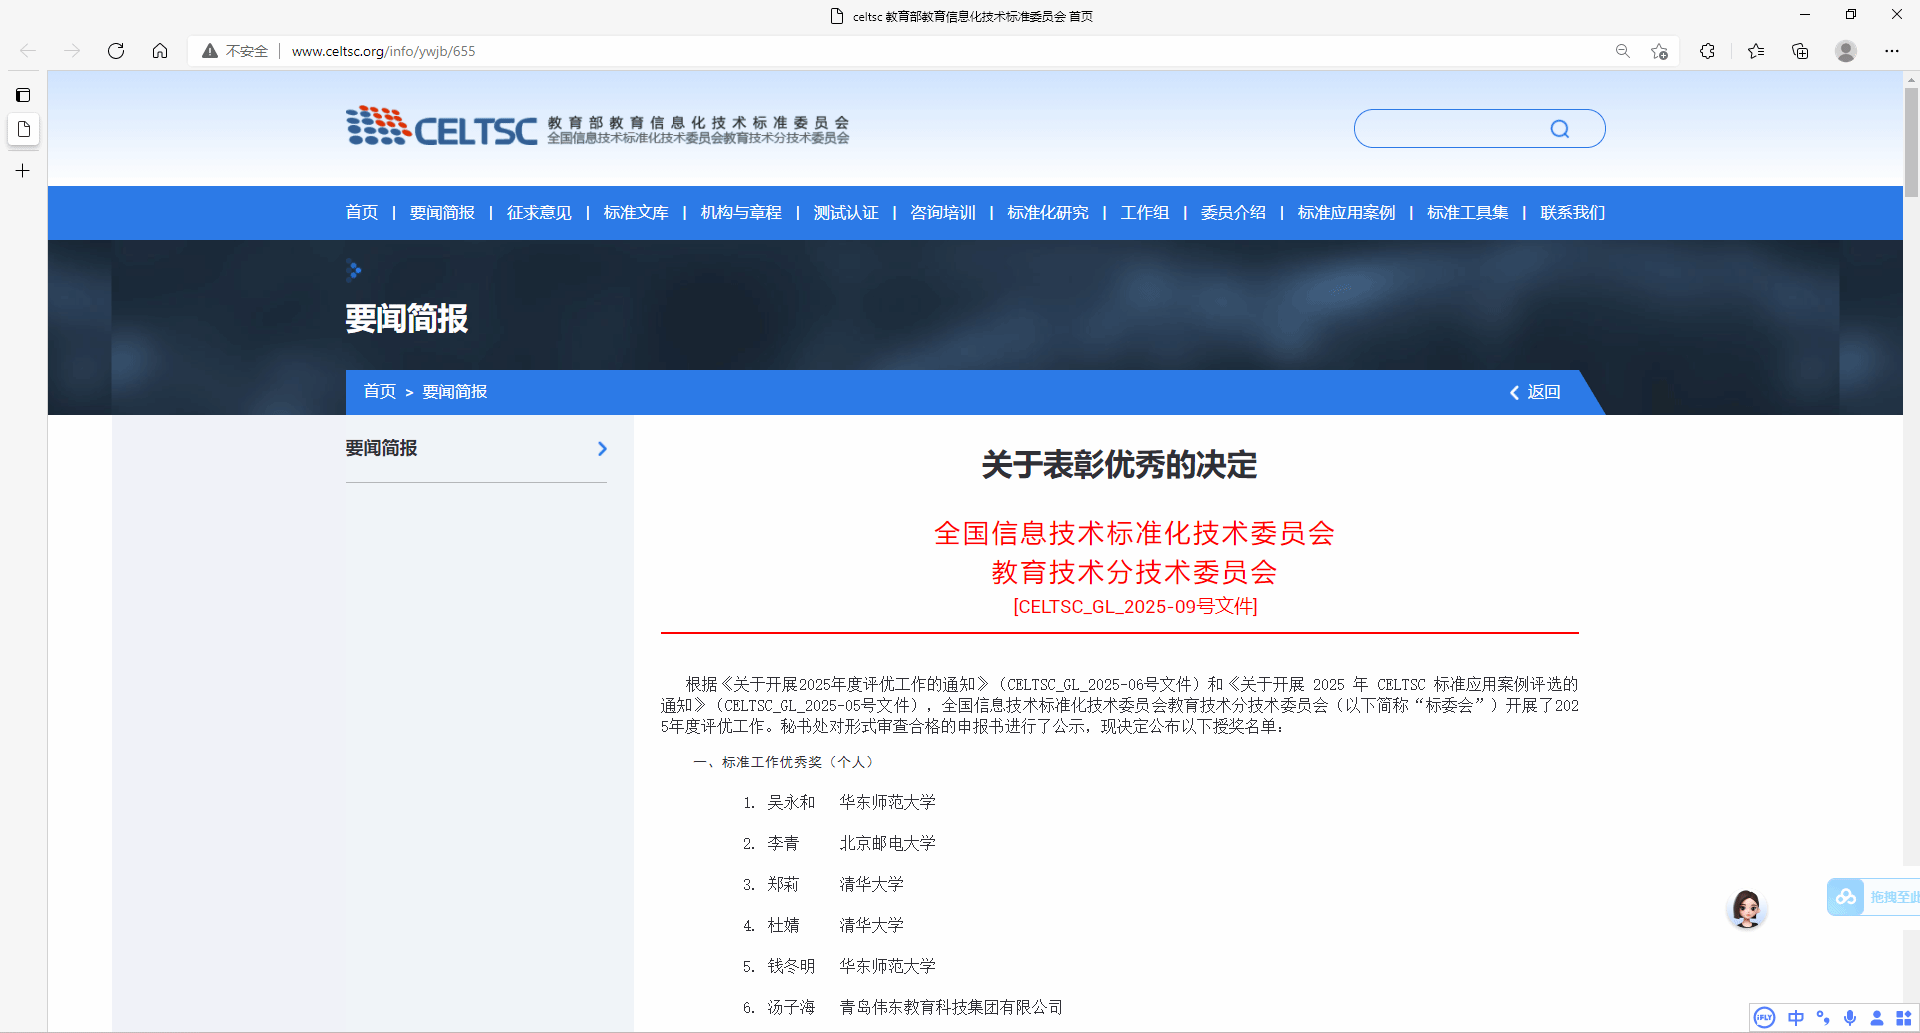This screenshot has width=1920, height=1033.
Task: Open the browser Collections icon
Action: [1800, 51]
